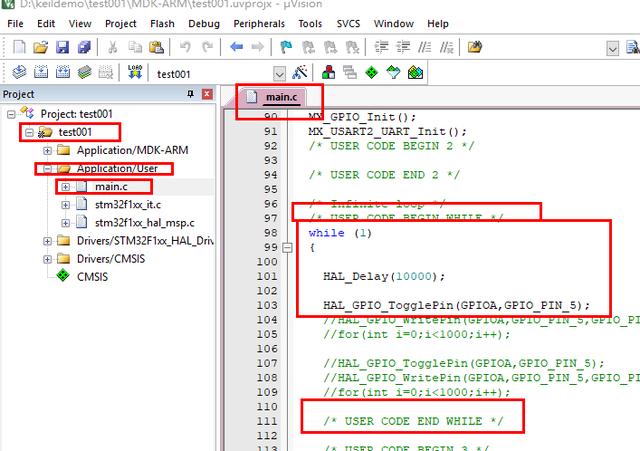Click the Save All icon

[84, 47]
